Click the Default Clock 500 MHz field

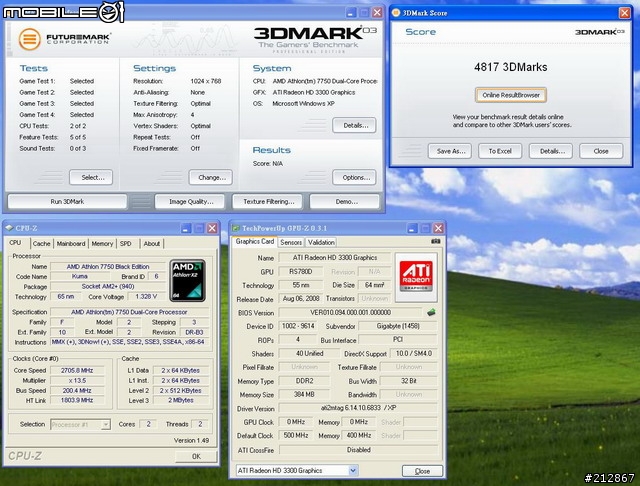pos(296,435)
